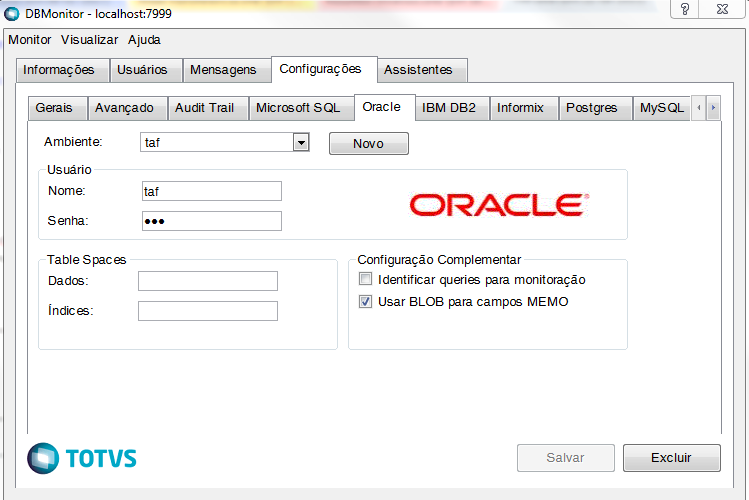Open the Visualizar menu
This screenshot has width=749, height=500.
point(89,40)
